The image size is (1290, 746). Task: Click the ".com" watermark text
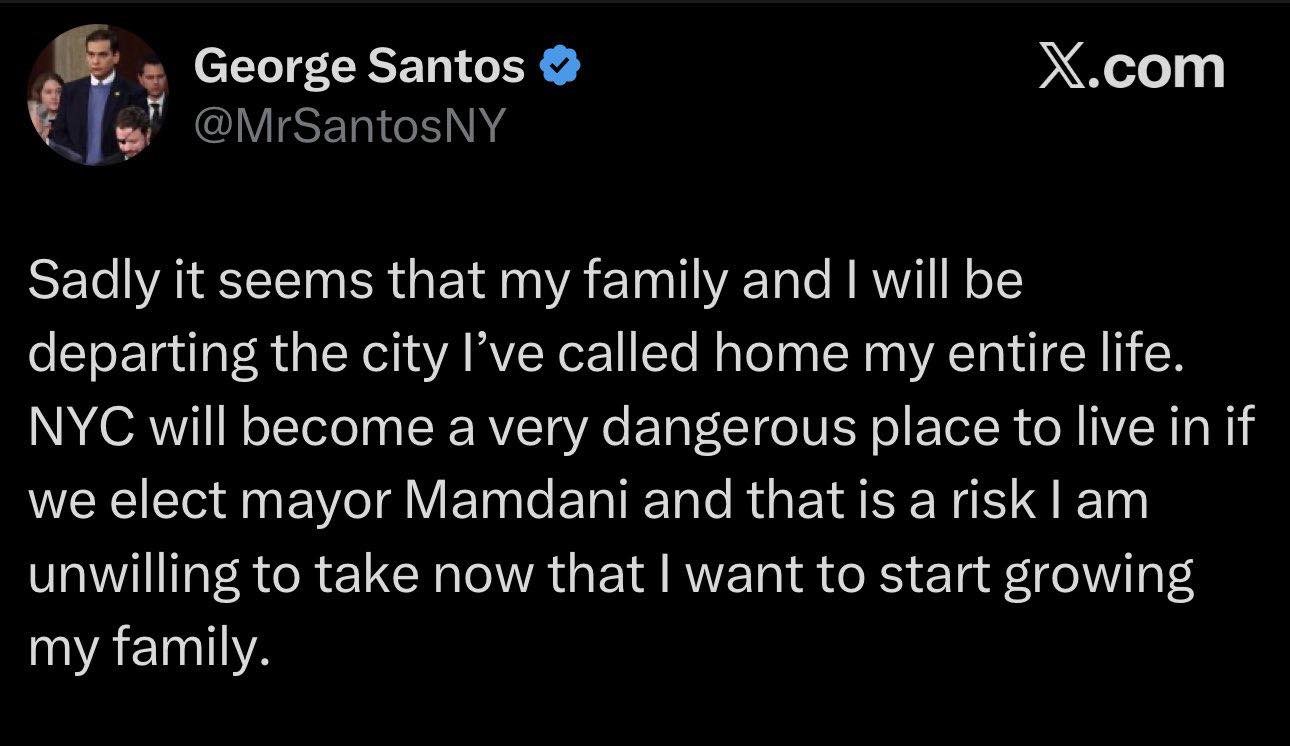(1159, 67)
